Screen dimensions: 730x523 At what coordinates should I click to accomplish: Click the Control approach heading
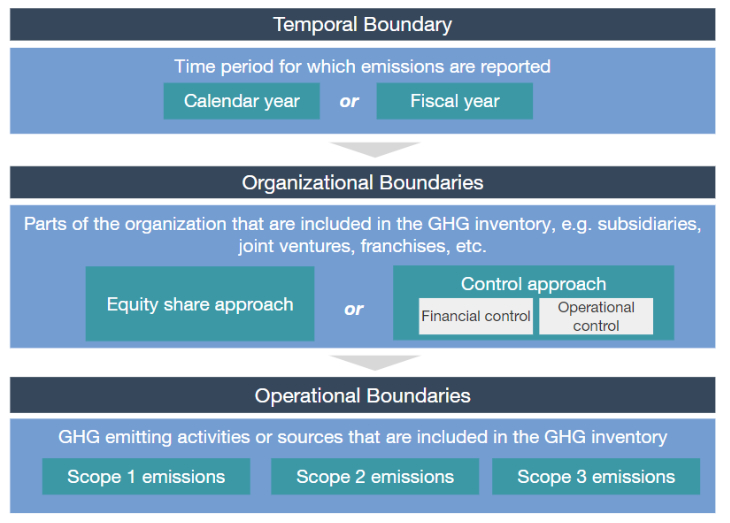(534, 284)
